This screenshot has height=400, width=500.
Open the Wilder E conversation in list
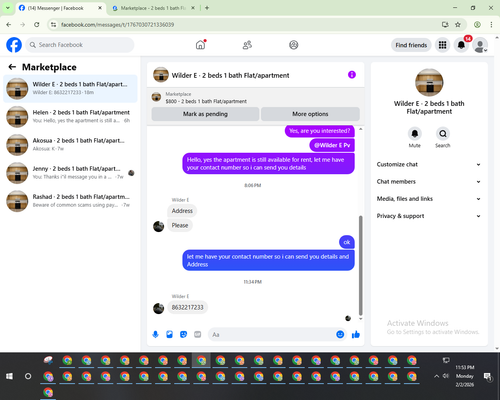[70, 89]
